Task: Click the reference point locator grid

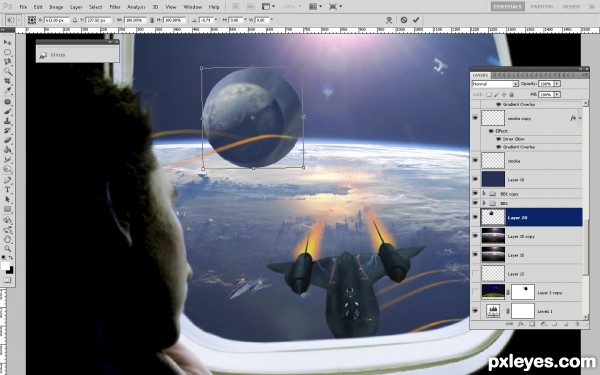Action: (x=32, y=20)
